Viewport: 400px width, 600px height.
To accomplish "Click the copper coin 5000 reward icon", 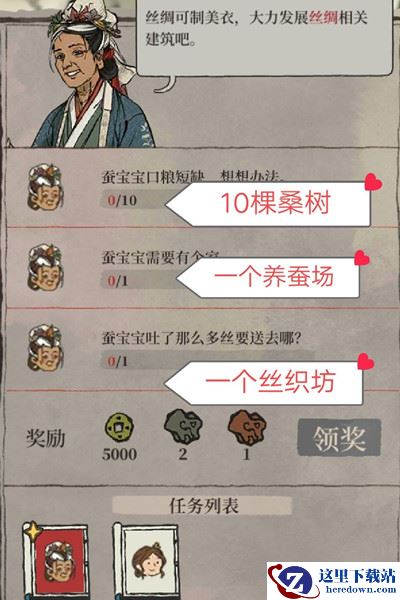I will click(120, 428).
